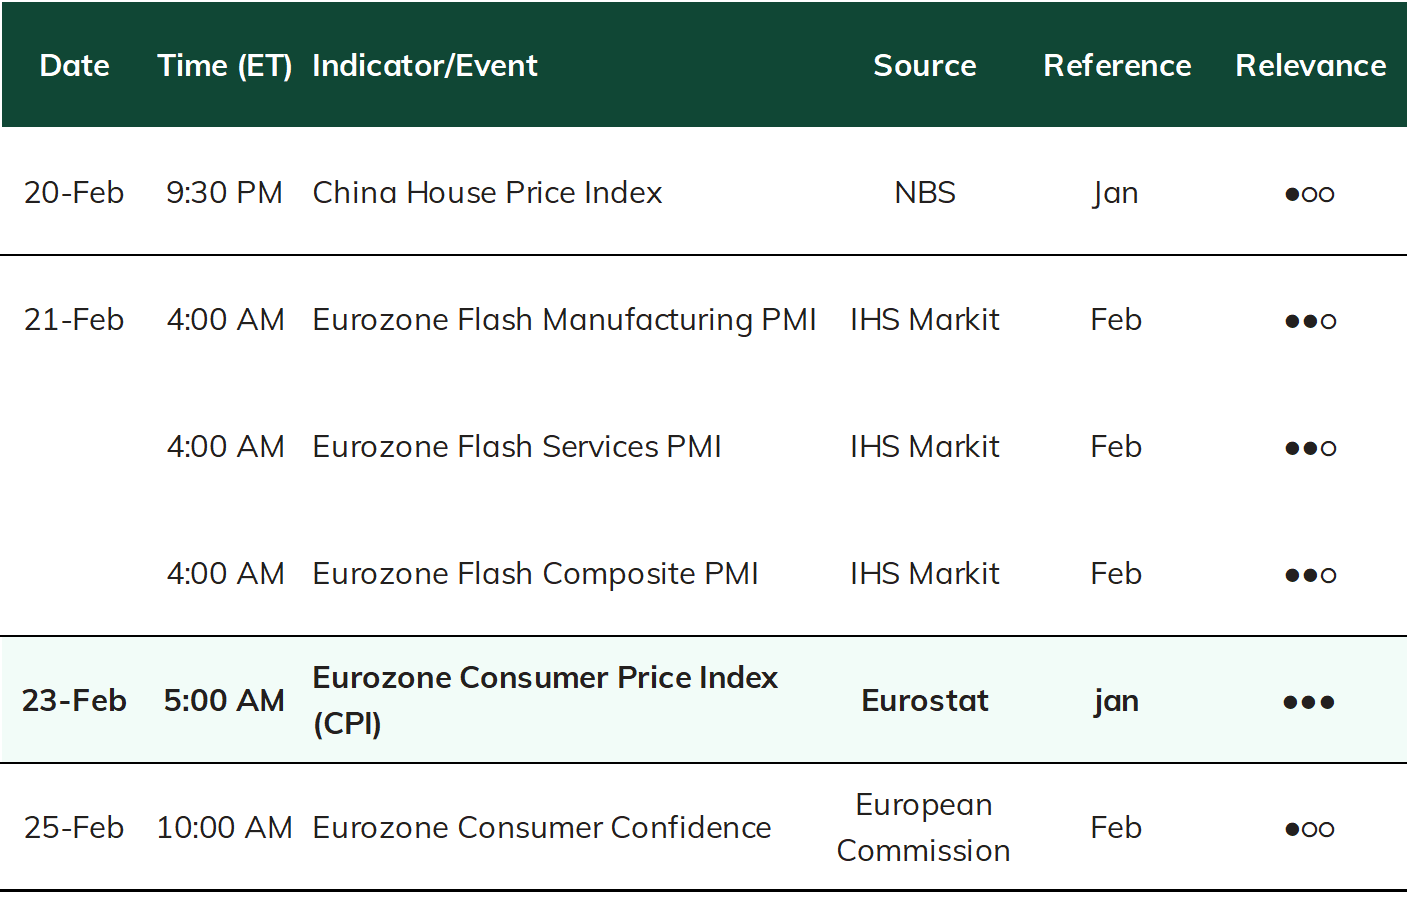Select the 23-Feb date cell

(x=74, y=701)
